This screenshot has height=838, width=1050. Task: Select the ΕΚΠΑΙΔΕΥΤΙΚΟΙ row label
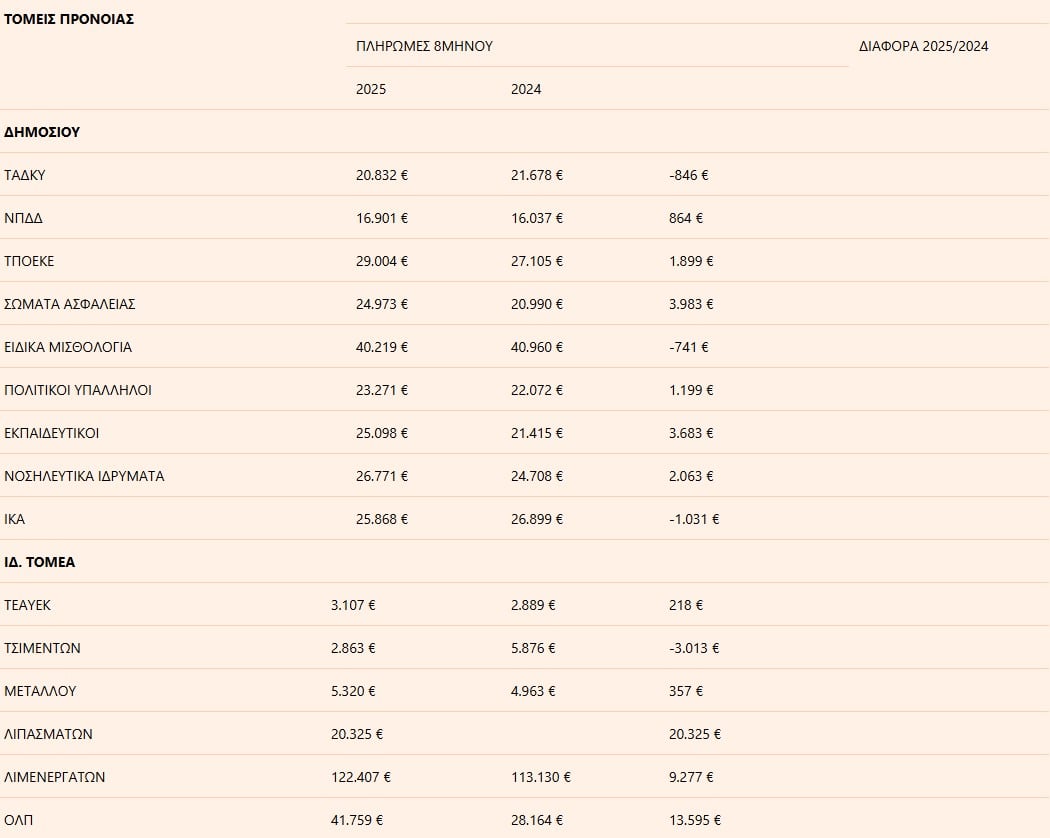click(52, 433)
